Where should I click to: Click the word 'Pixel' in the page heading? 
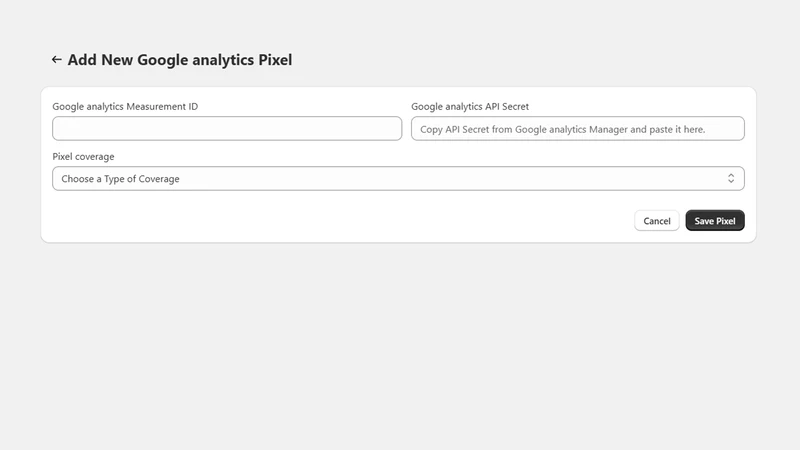click(275, 60)
